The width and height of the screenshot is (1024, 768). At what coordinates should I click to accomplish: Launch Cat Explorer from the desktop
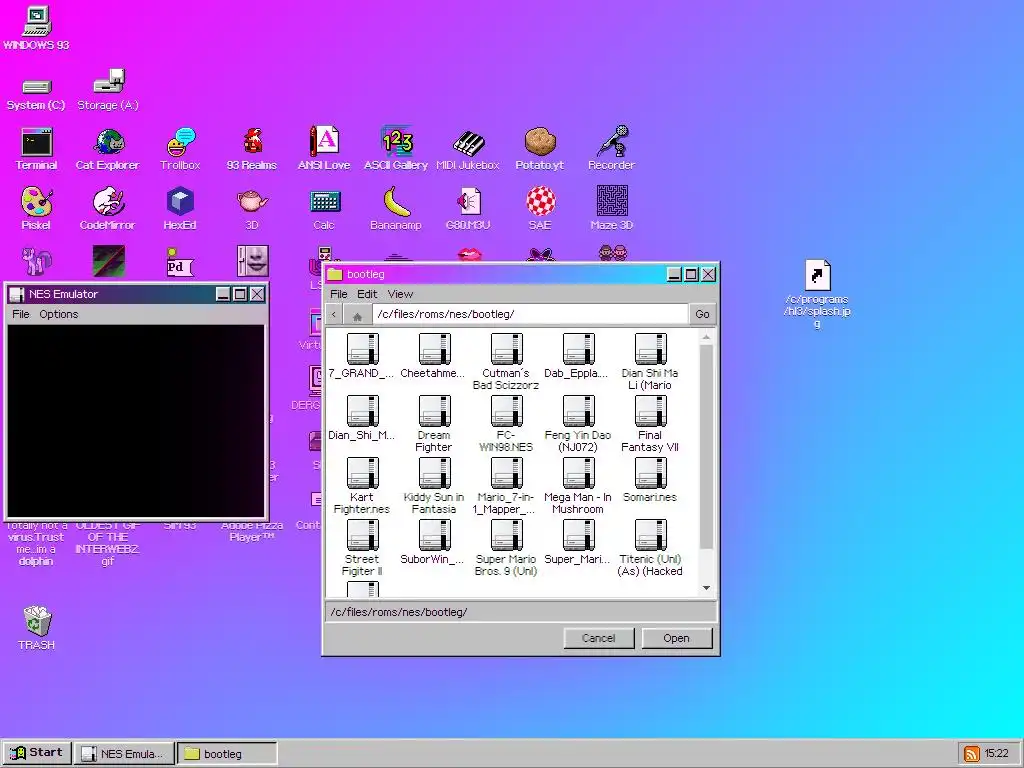pyautogui.click(x=108, y=149)
